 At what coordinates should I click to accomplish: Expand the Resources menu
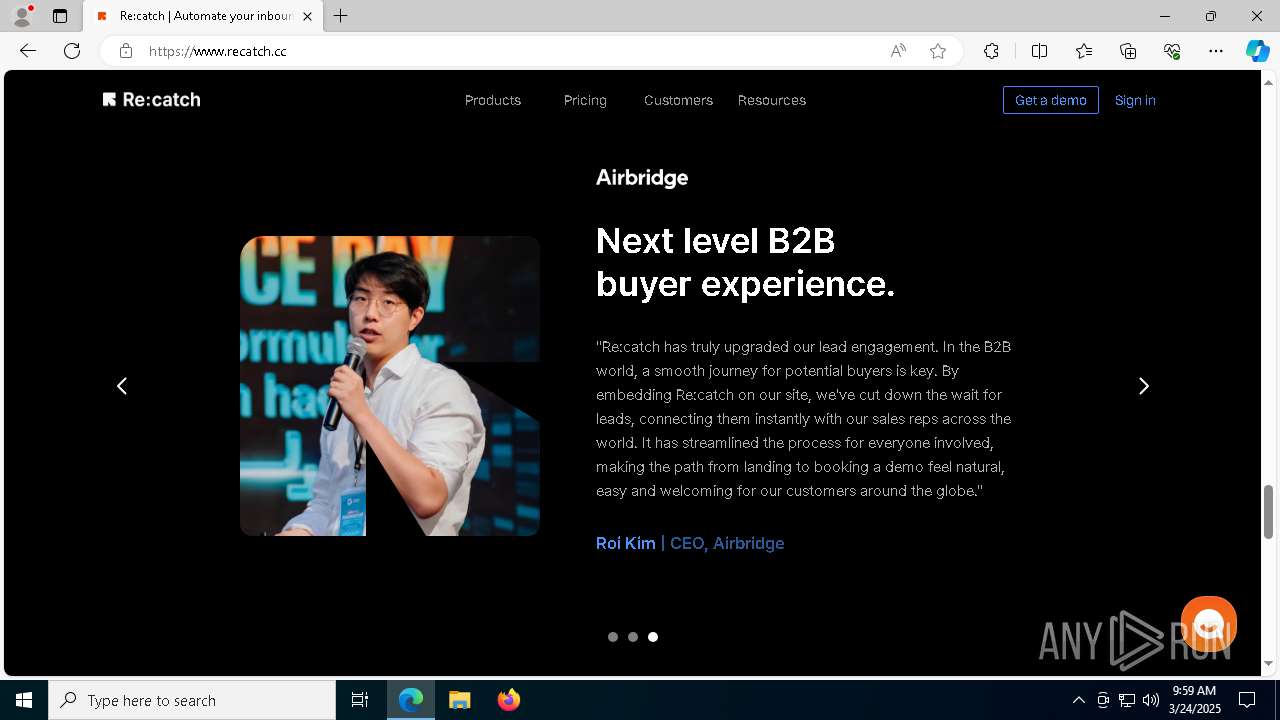pos(772,100)
